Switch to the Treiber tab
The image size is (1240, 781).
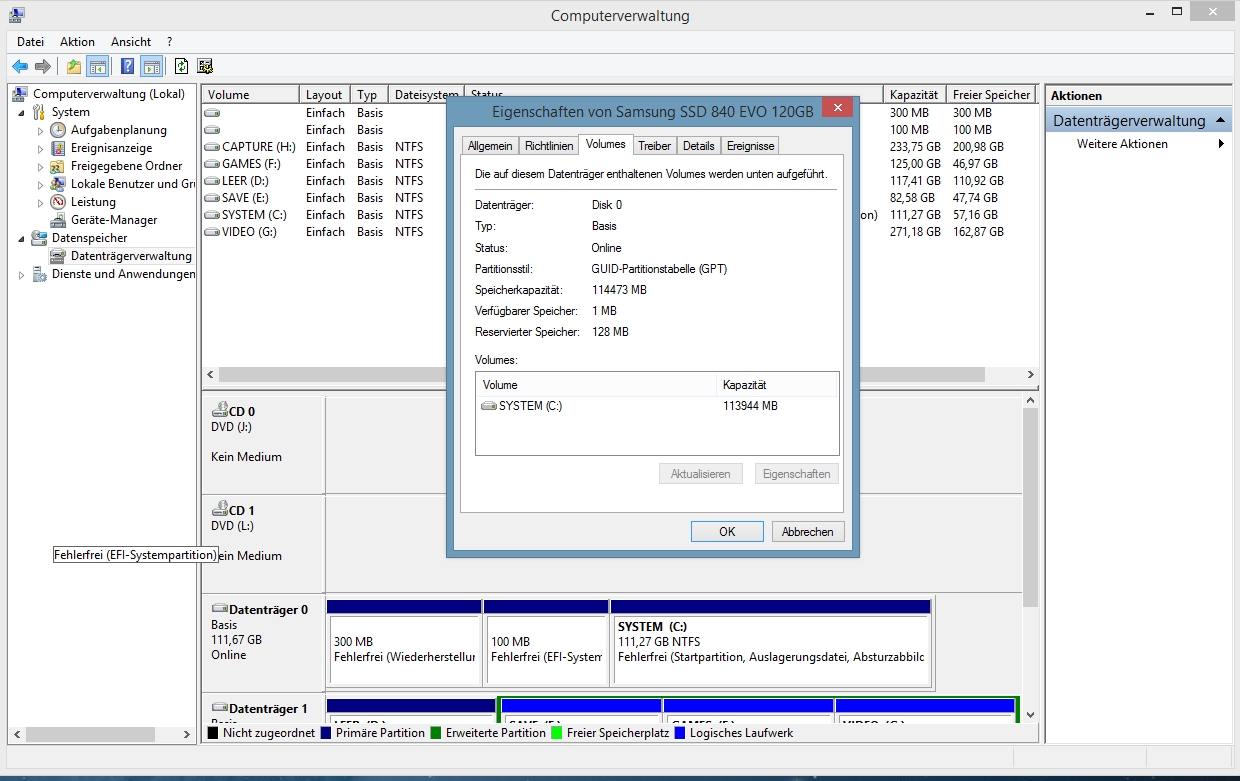point(655,146)
